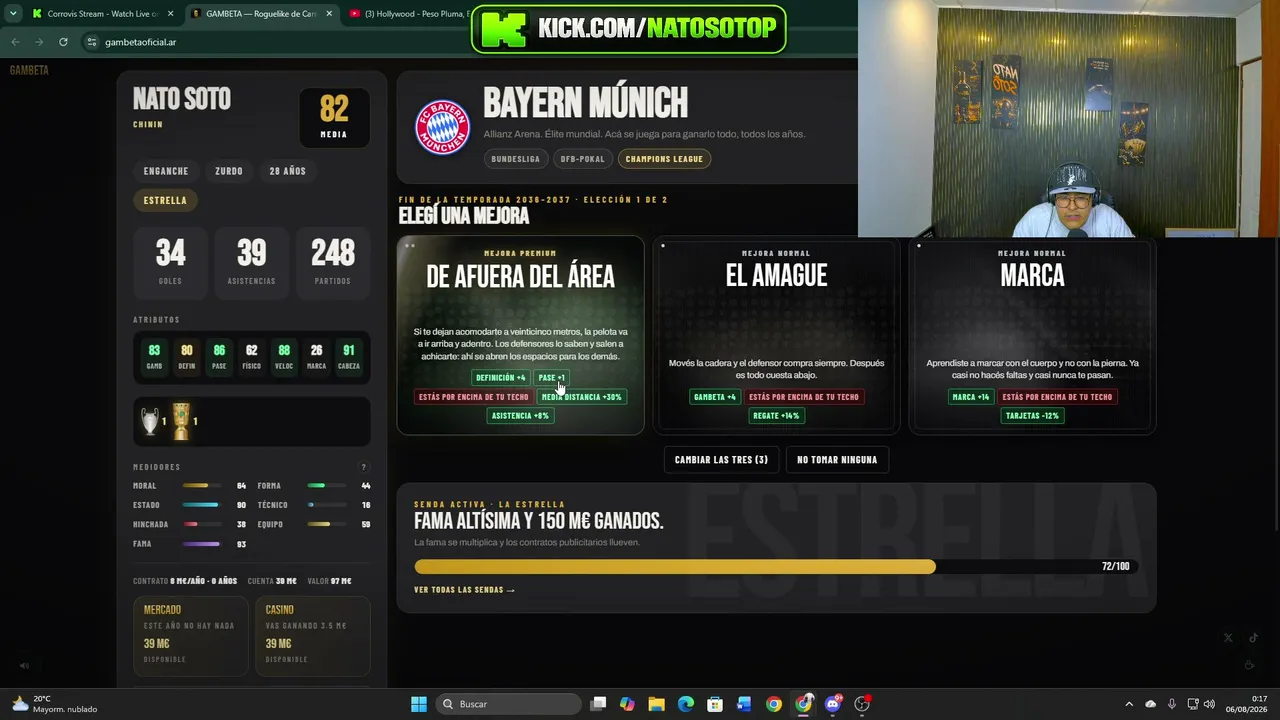The image size is (1280, 720).
Task: Open Discord from the taskbar
Action: pyautogui.click(x=833, y=704)
